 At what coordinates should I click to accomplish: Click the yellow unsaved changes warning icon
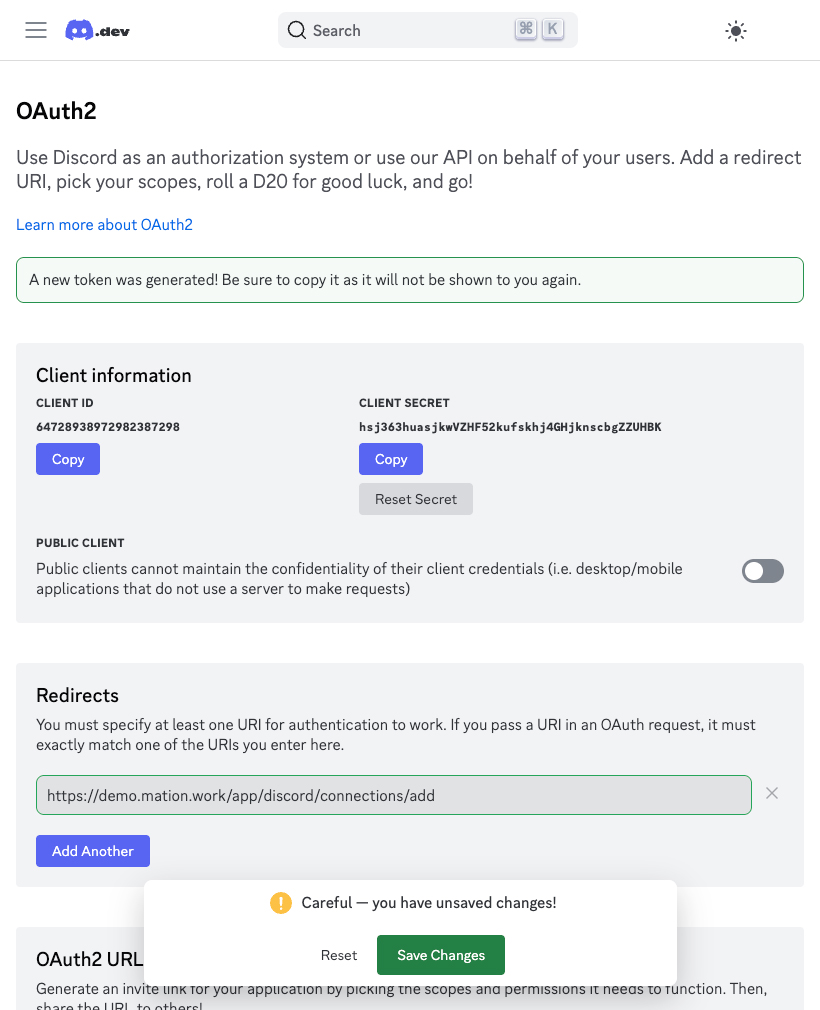281,902
